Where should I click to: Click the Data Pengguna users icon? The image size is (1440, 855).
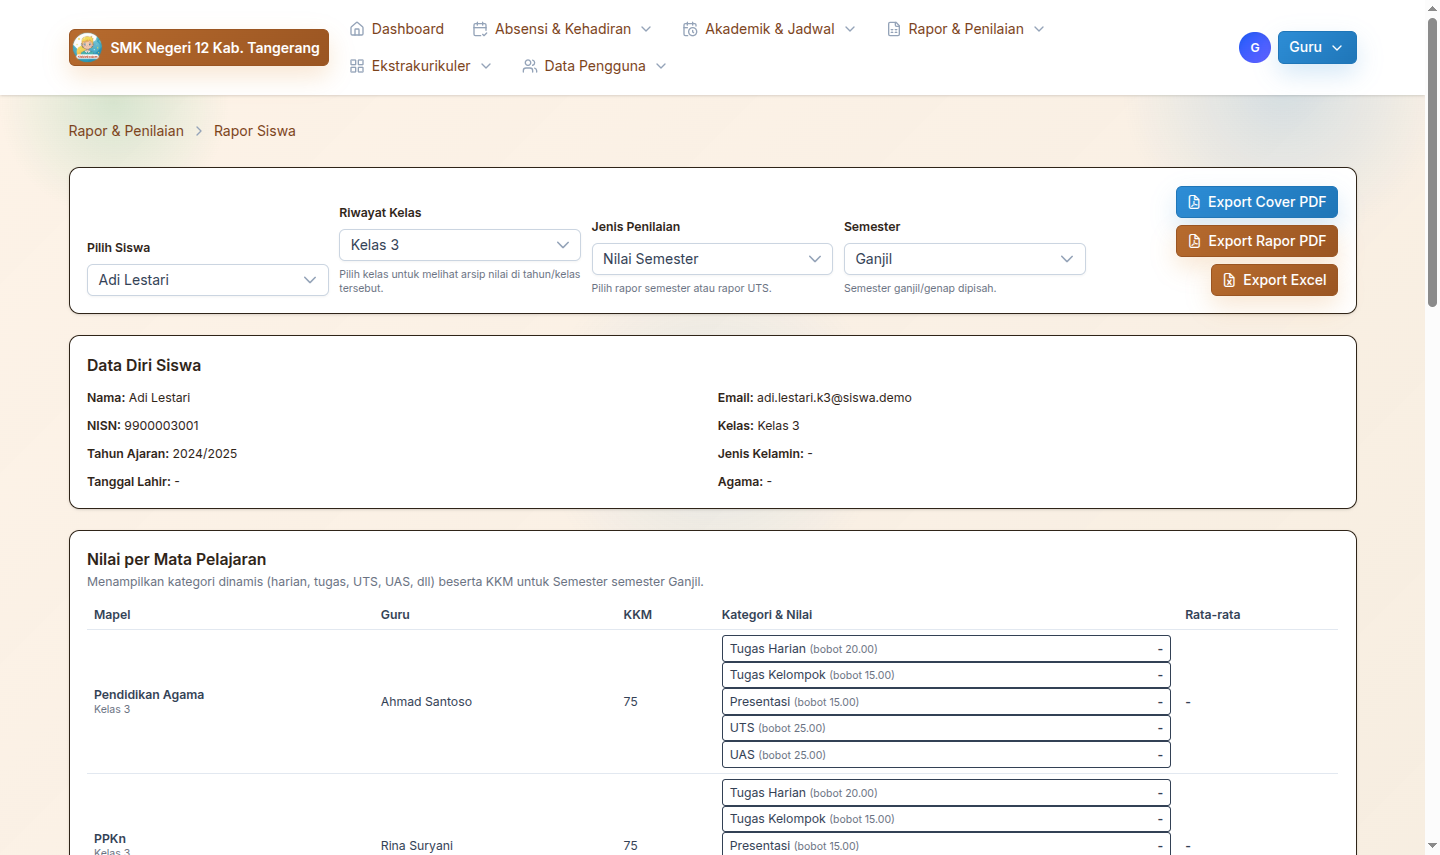(530, 66)
